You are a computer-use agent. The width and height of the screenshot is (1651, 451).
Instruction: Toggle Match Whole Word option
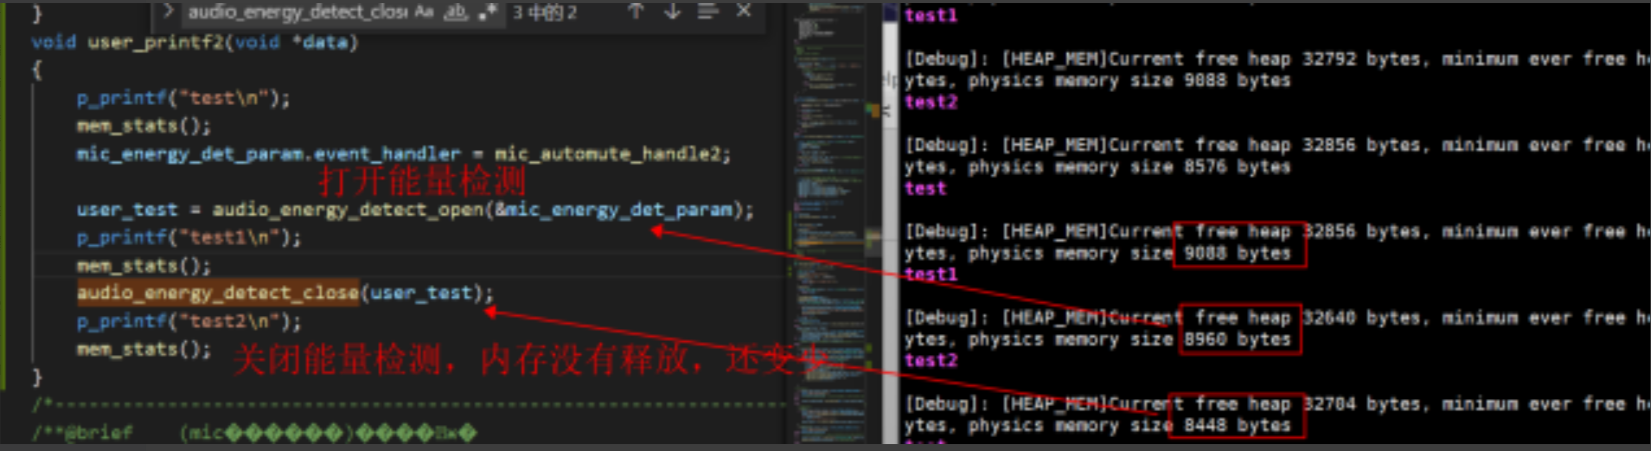pos(456,12)
